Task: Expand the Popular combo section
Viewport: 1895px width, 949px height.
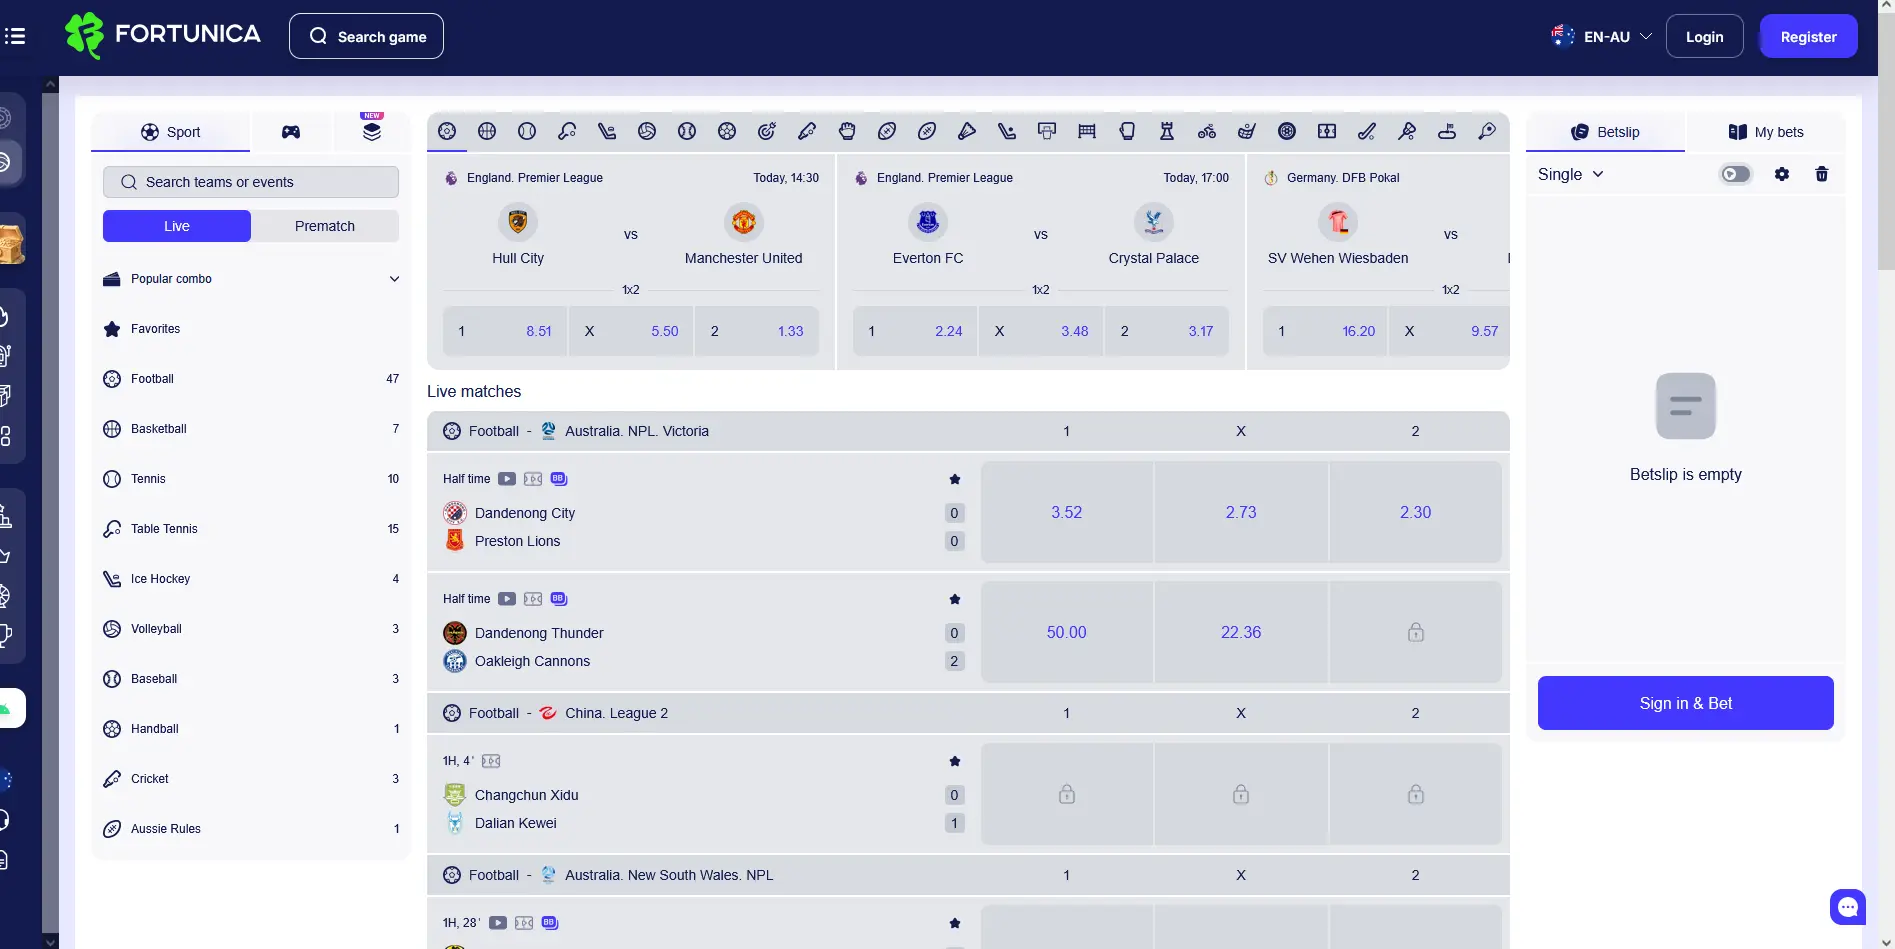Action: 251,279
